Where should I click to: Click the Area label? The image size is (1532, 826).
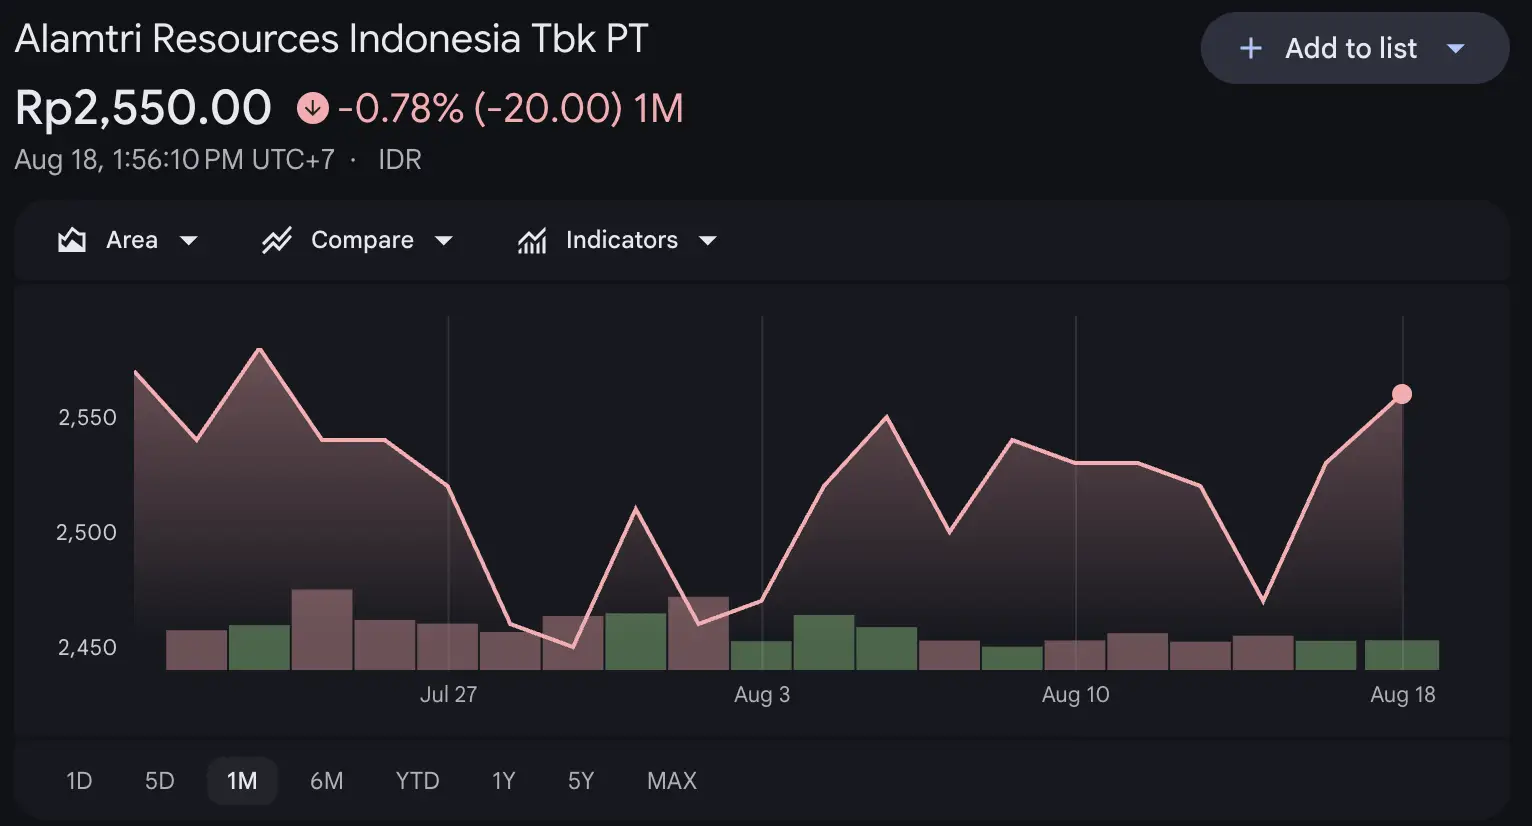tap(132, 240)
